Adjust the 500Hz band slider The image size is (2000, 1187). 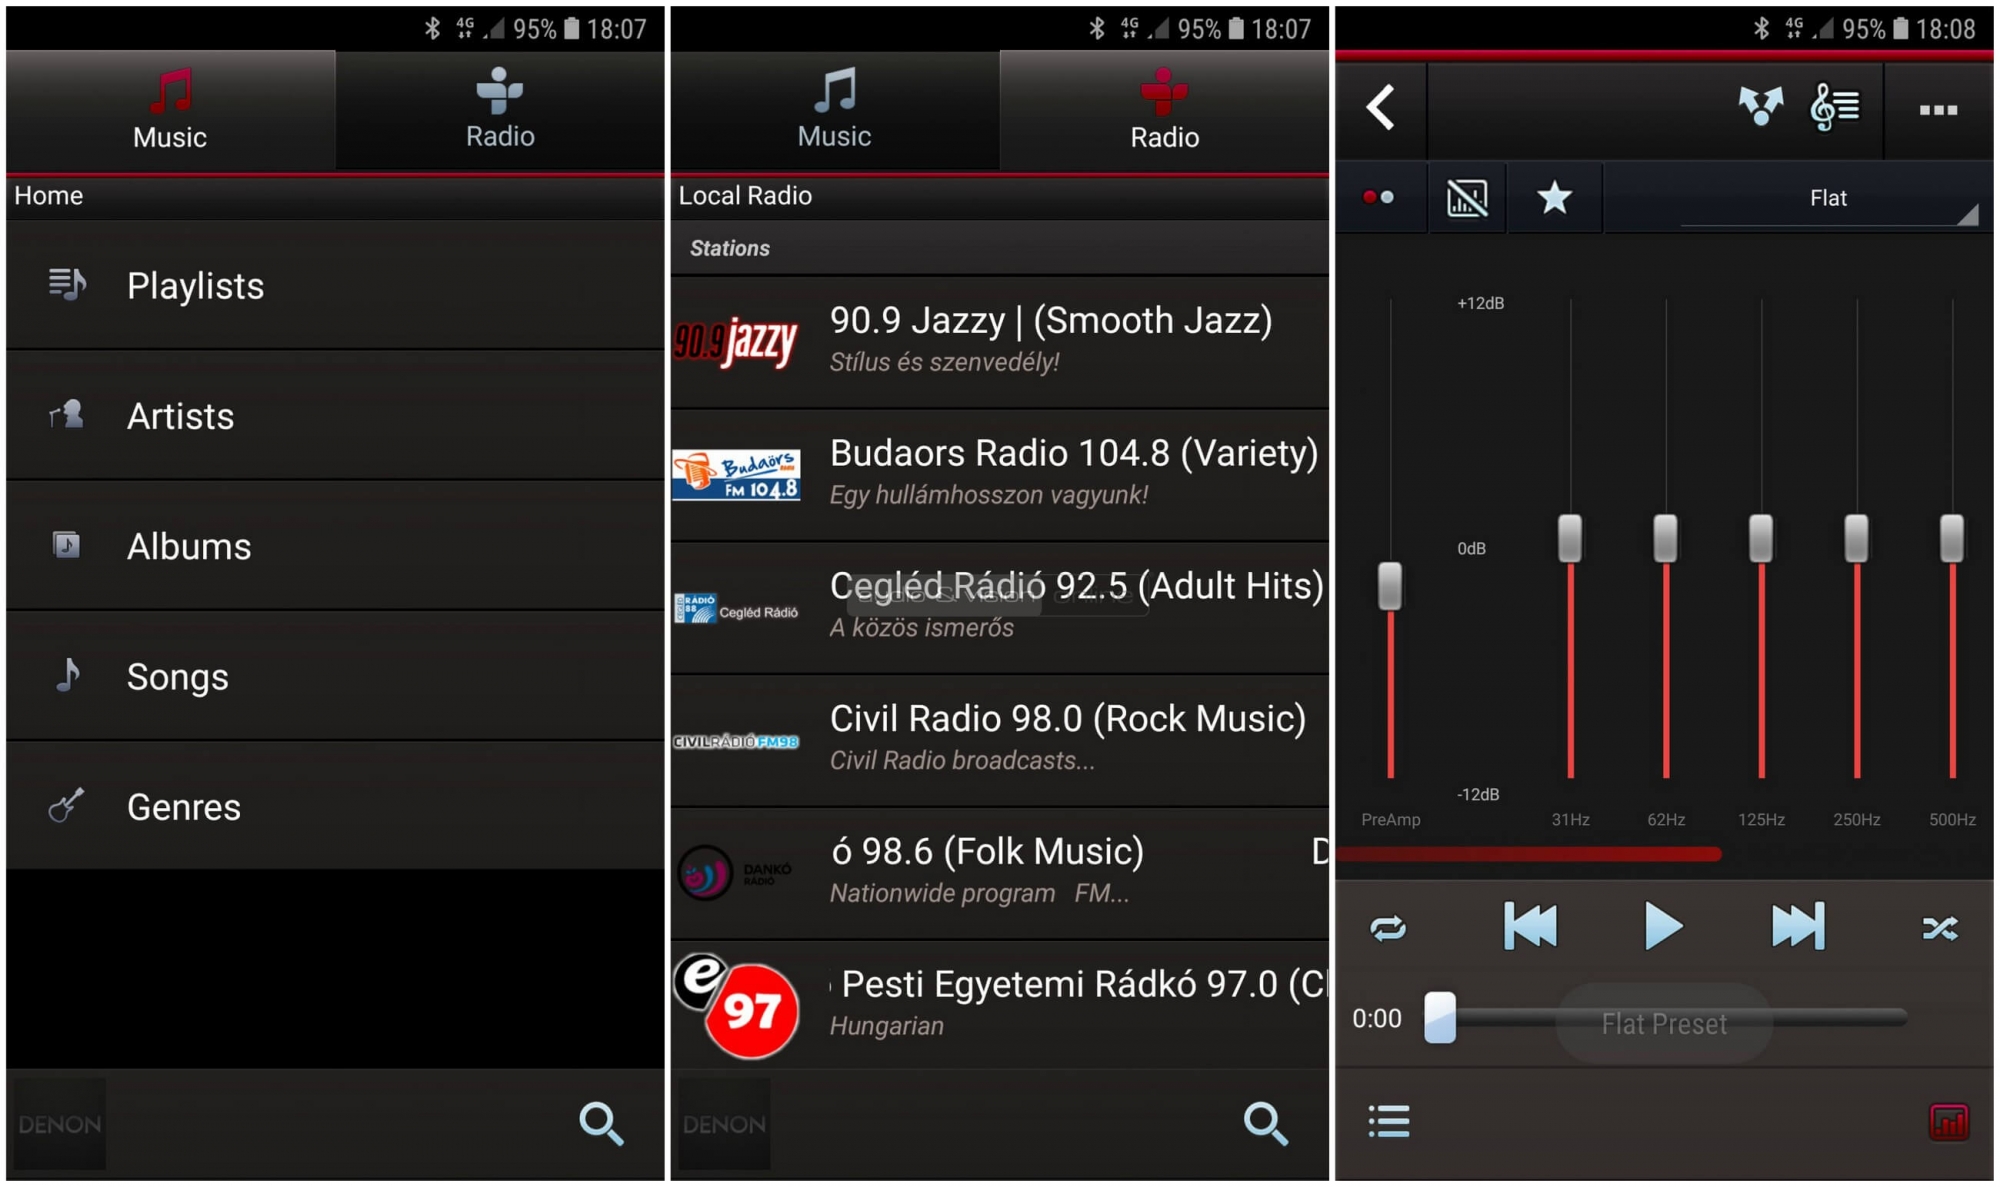(1952, 538)
